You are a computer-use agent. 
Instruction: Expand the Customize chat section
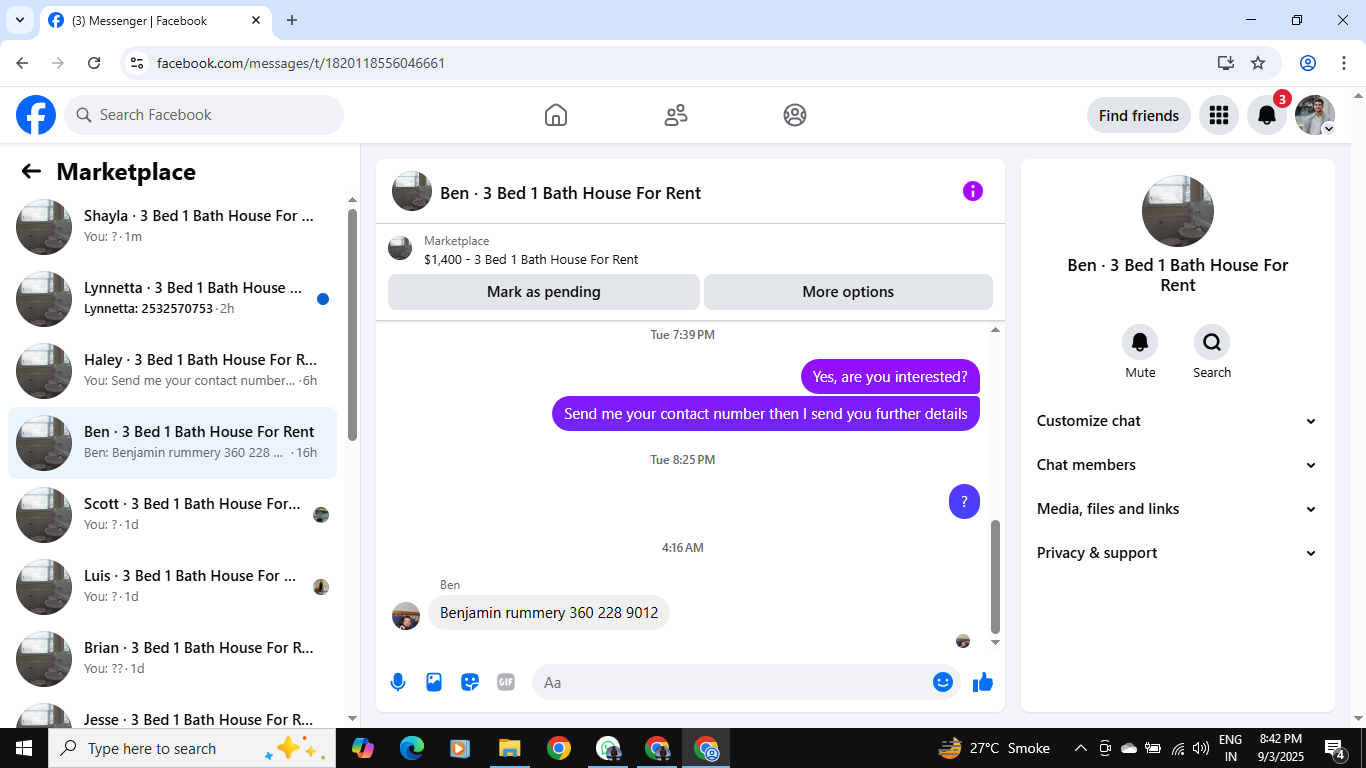click(x=1177, y=421)
